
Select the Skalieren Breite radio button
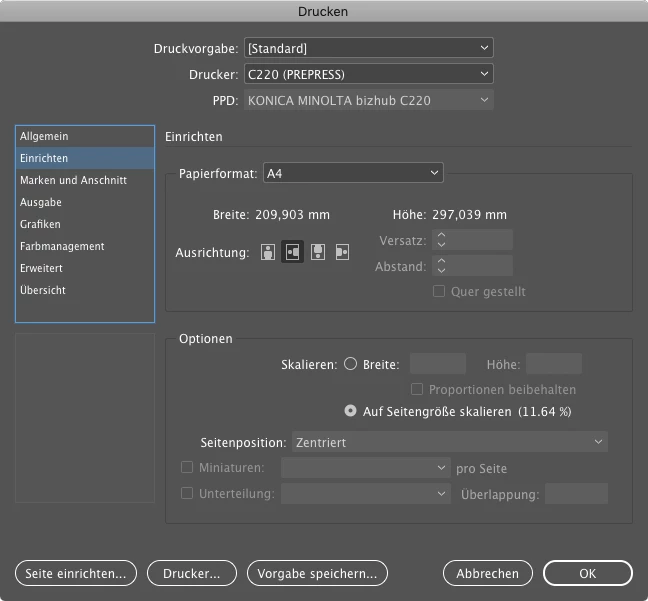[x=350, y=364]
